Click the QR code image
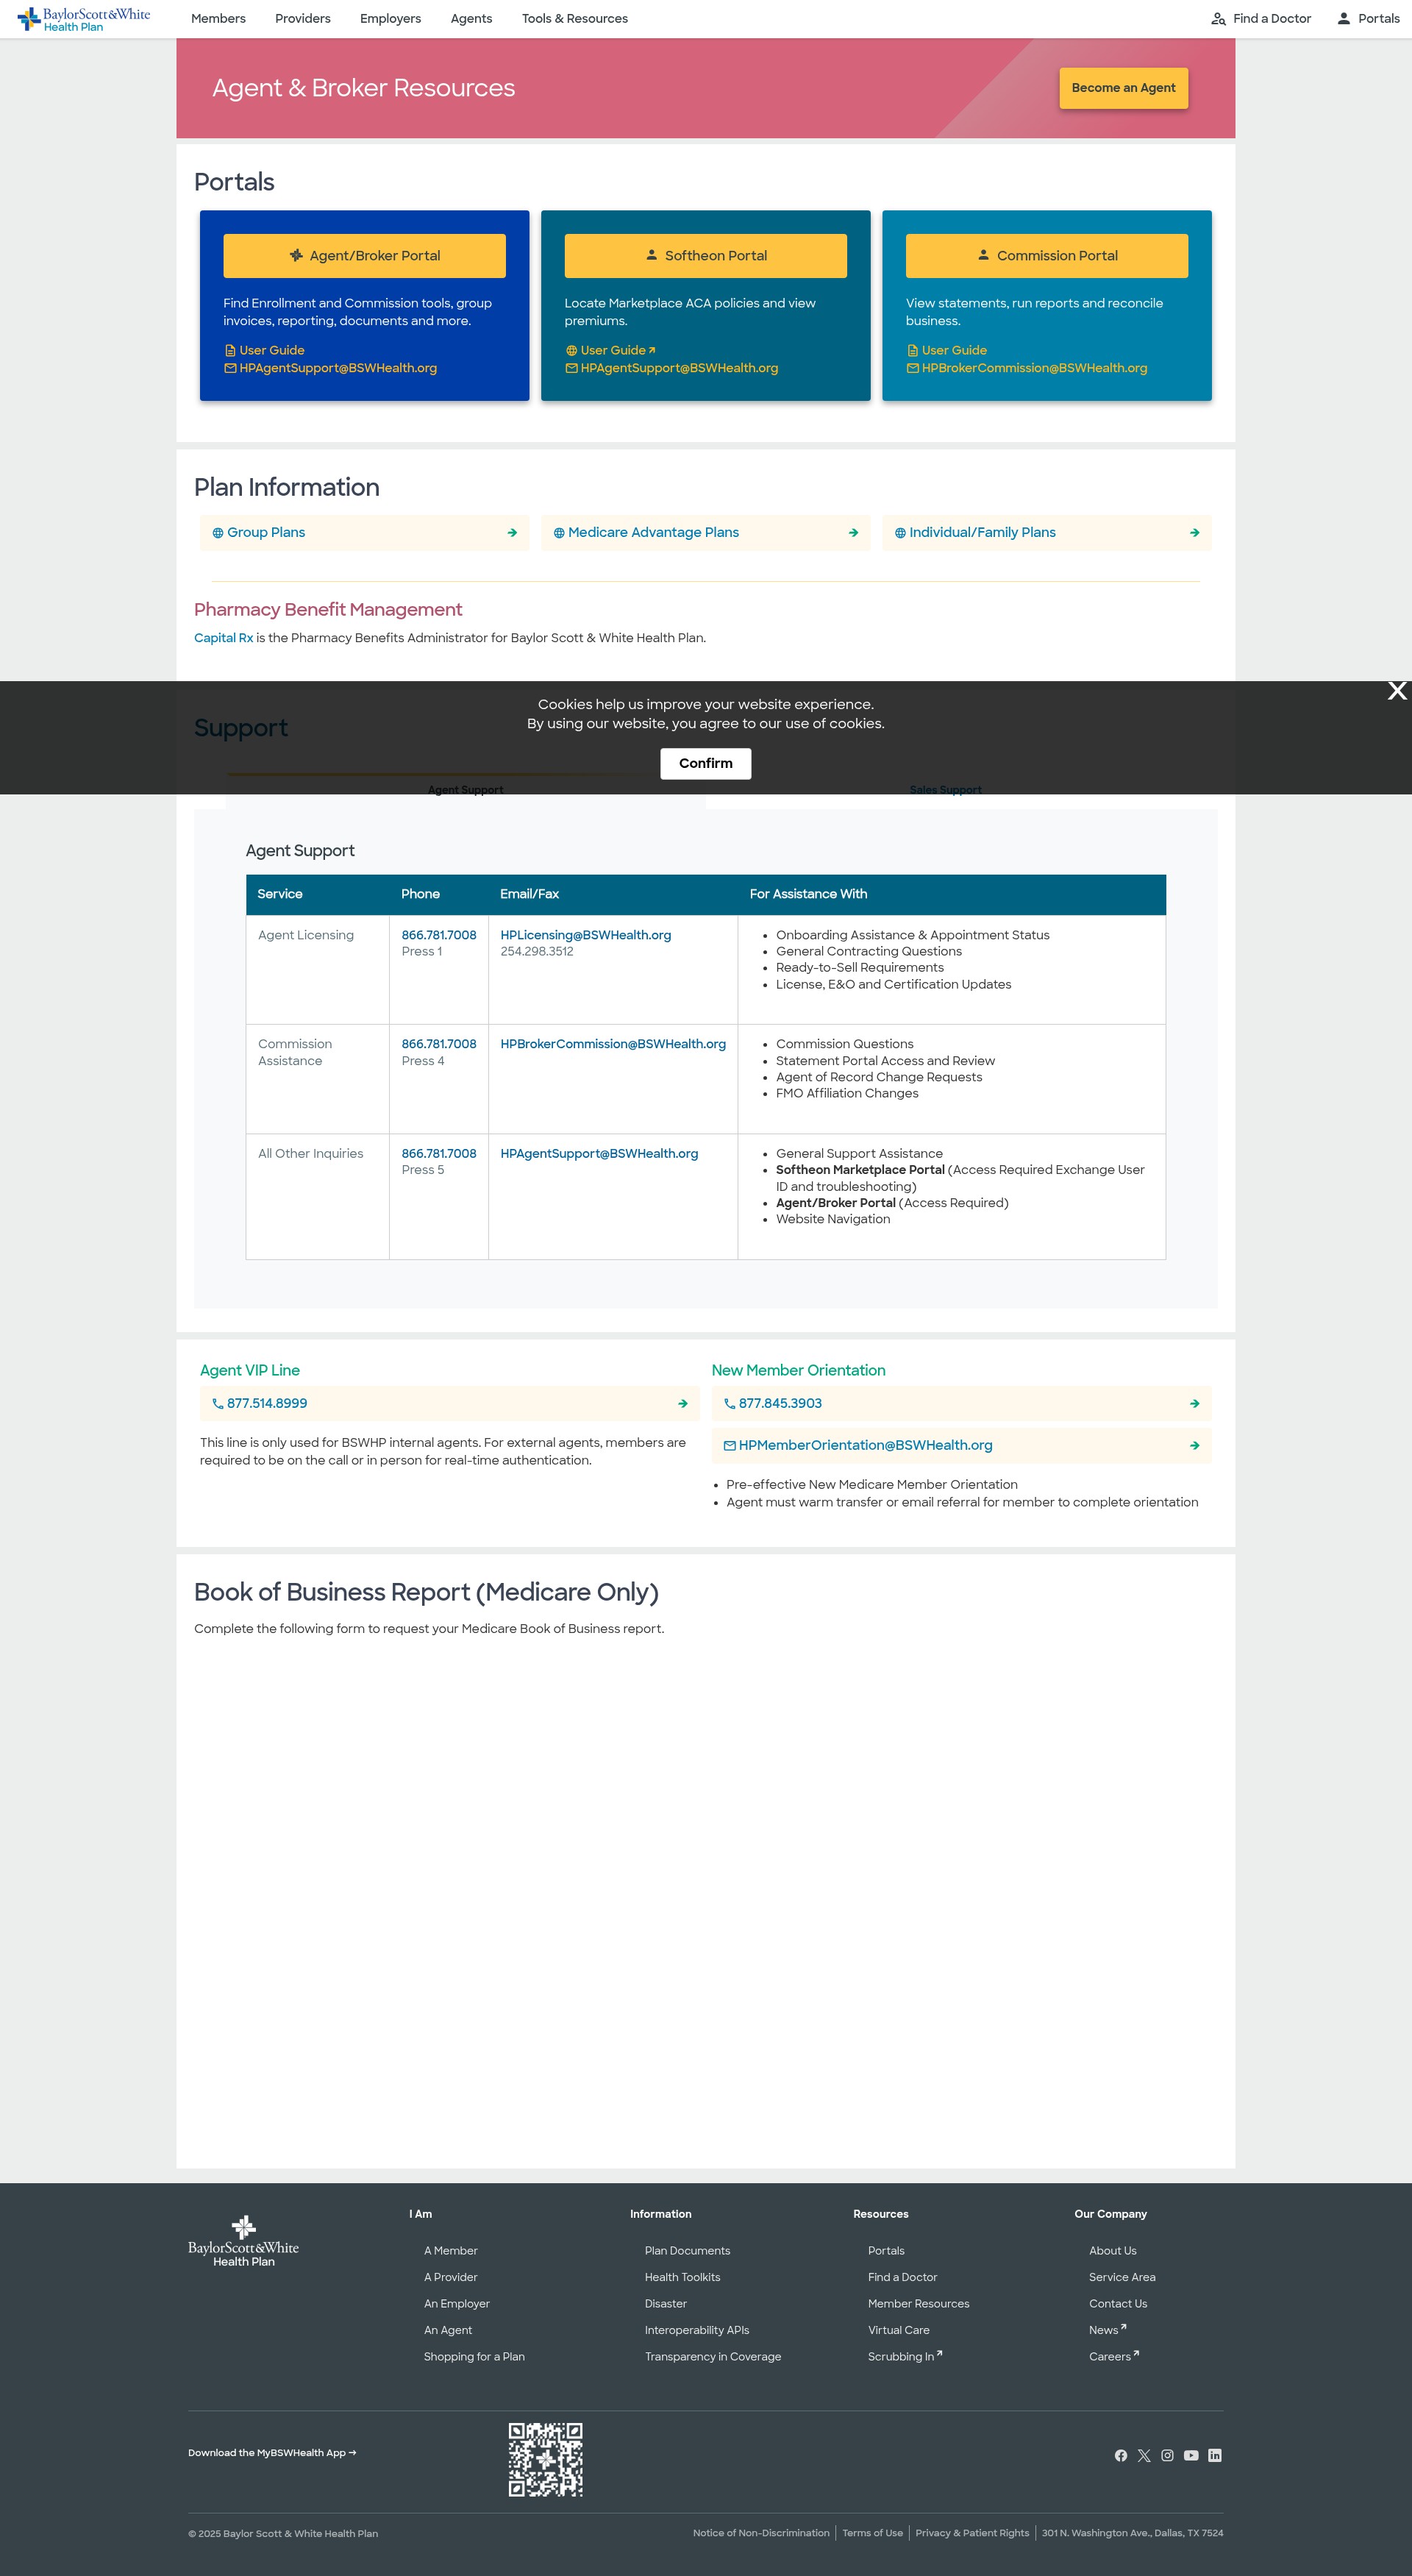 (545, 2460)
